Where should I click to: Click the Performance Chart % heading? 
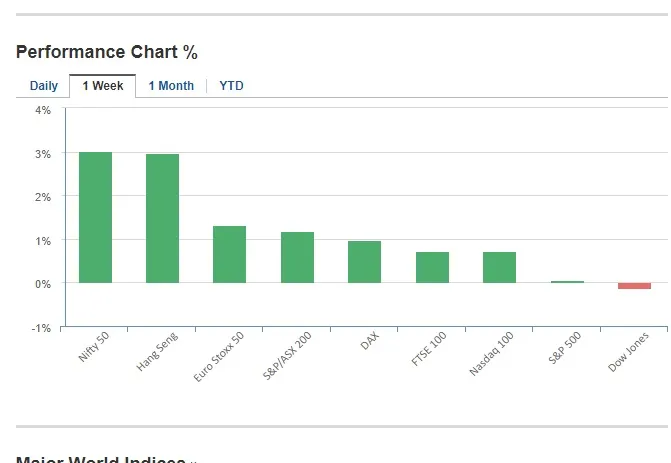[107, 52]
